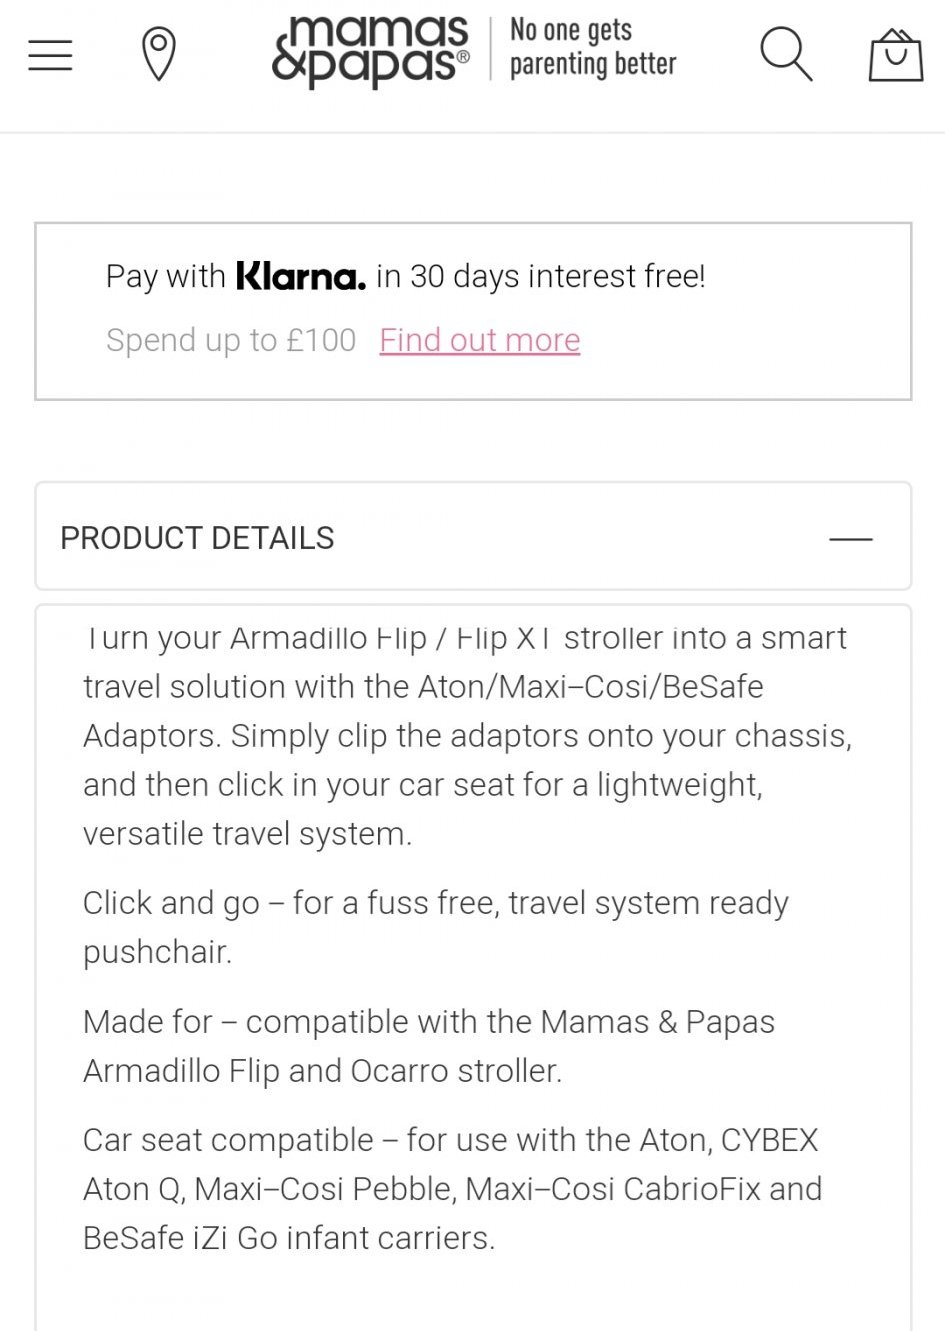Click the 'Car seat compatible' paragraph
The image size is (945, 1331).
click(452, 1189)
